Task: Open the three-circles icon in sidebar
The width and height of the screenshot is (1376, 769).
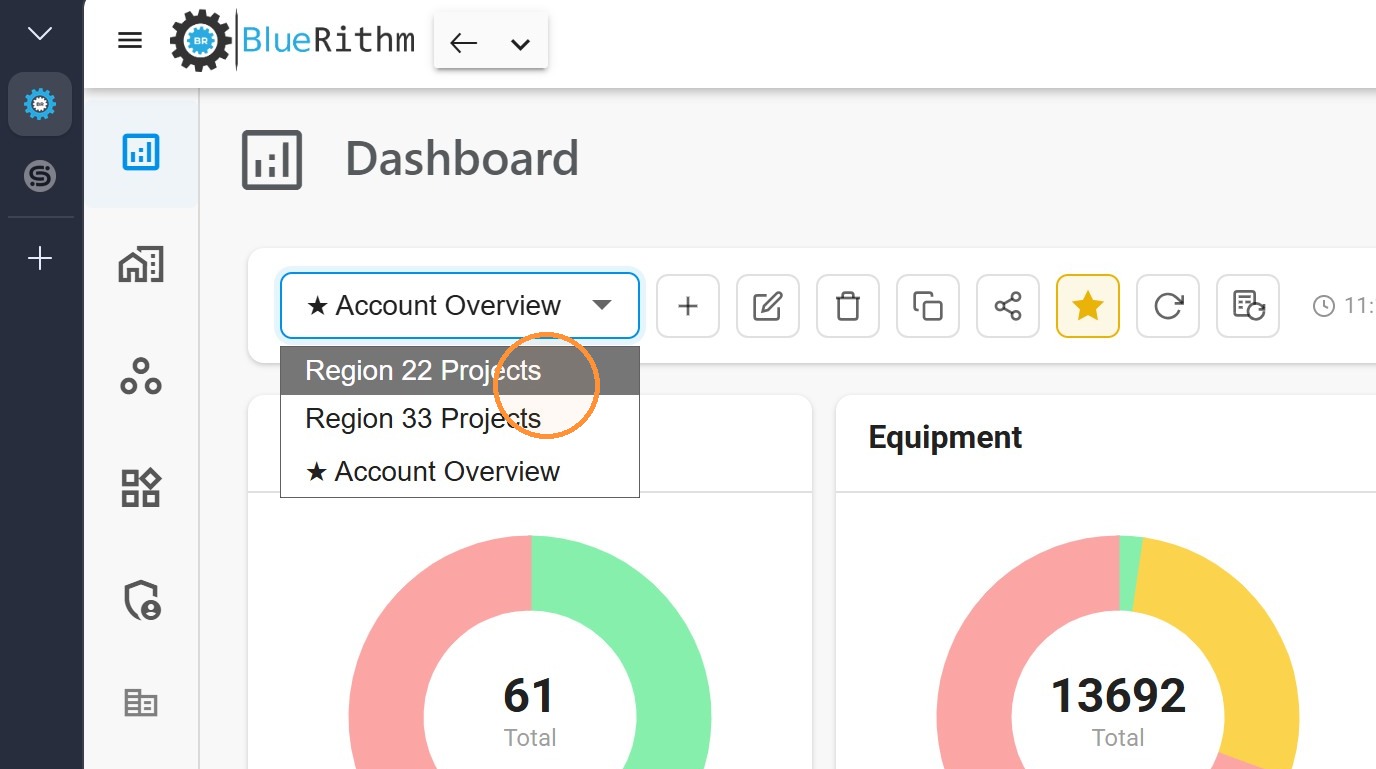Action: pos(141,376)
